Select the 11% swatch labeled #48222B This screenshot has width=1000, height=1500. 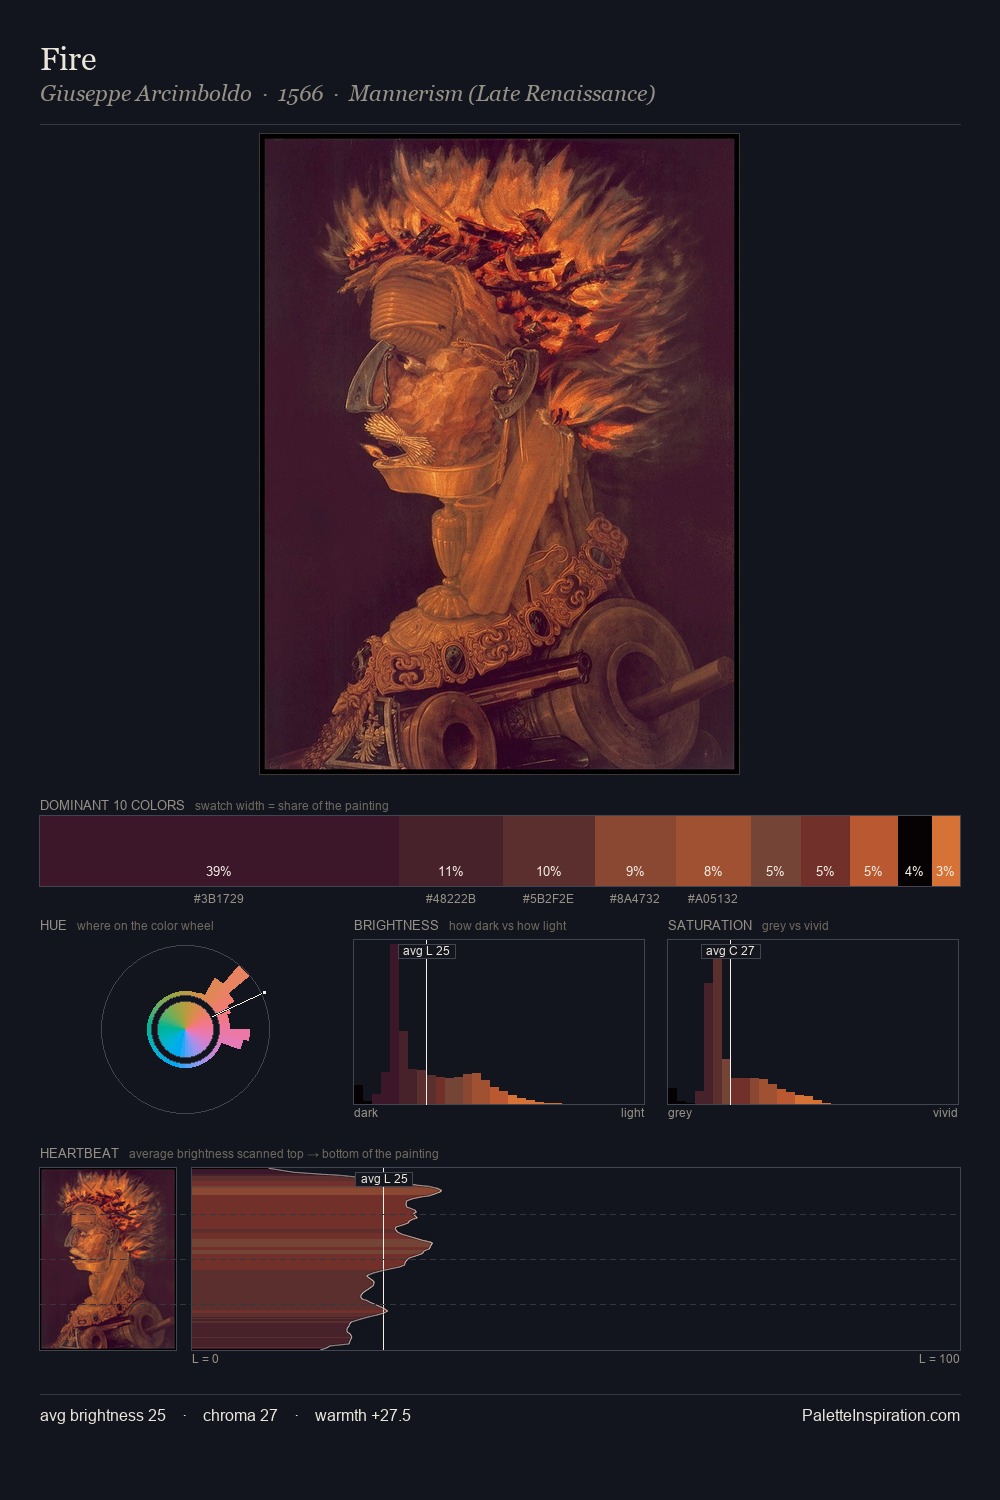tap(451, 851)
